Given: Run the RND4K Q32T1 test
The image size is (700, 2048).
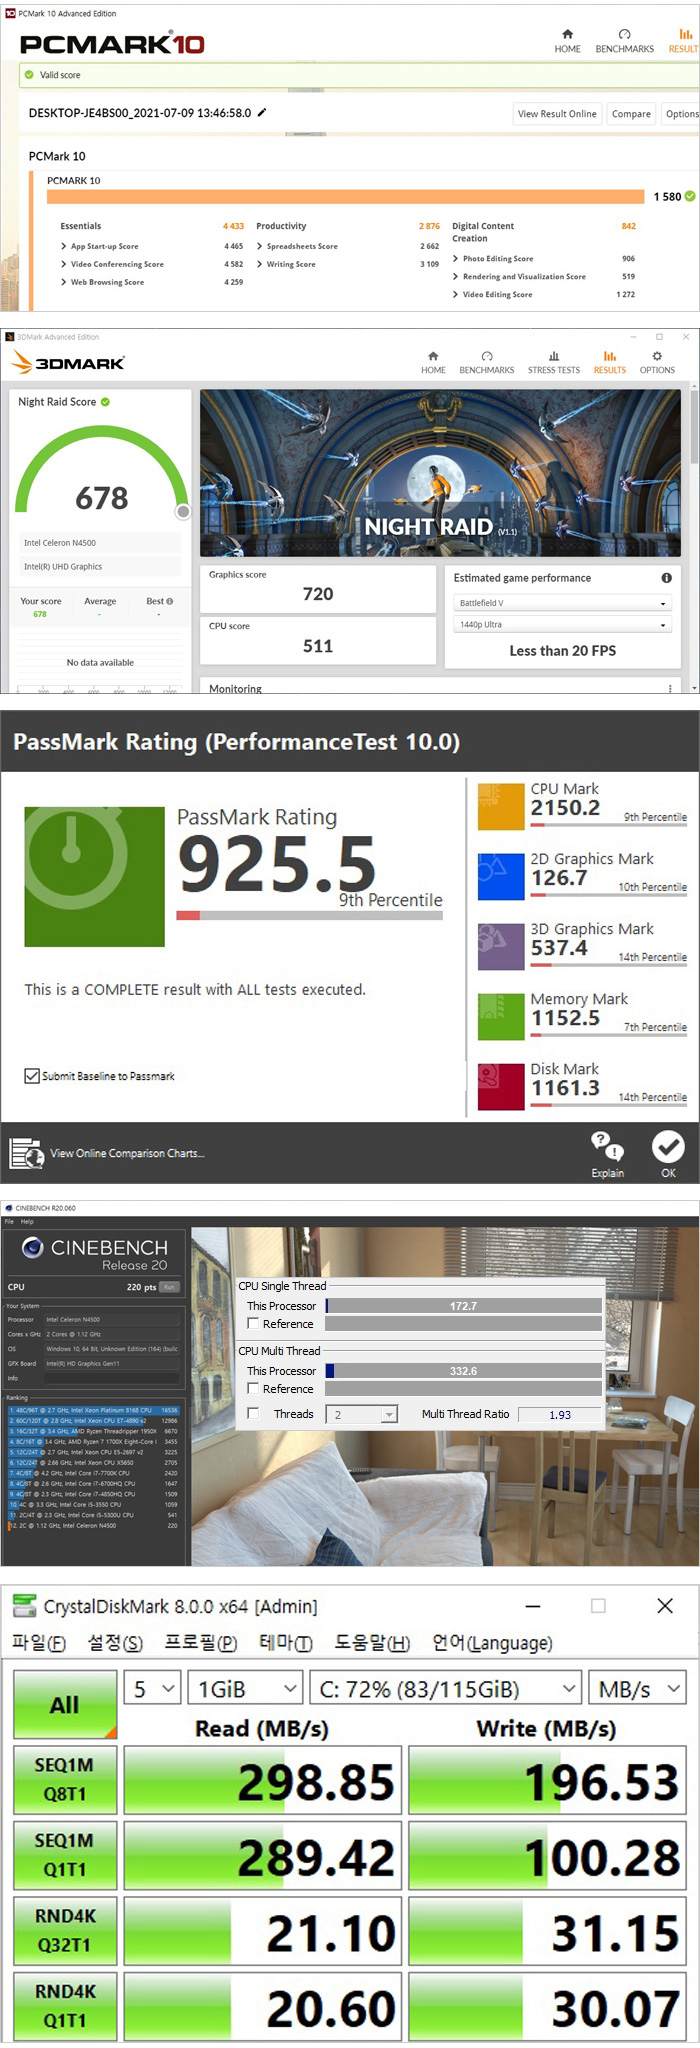Looking at the screenshot, I should pos(65,1931).
